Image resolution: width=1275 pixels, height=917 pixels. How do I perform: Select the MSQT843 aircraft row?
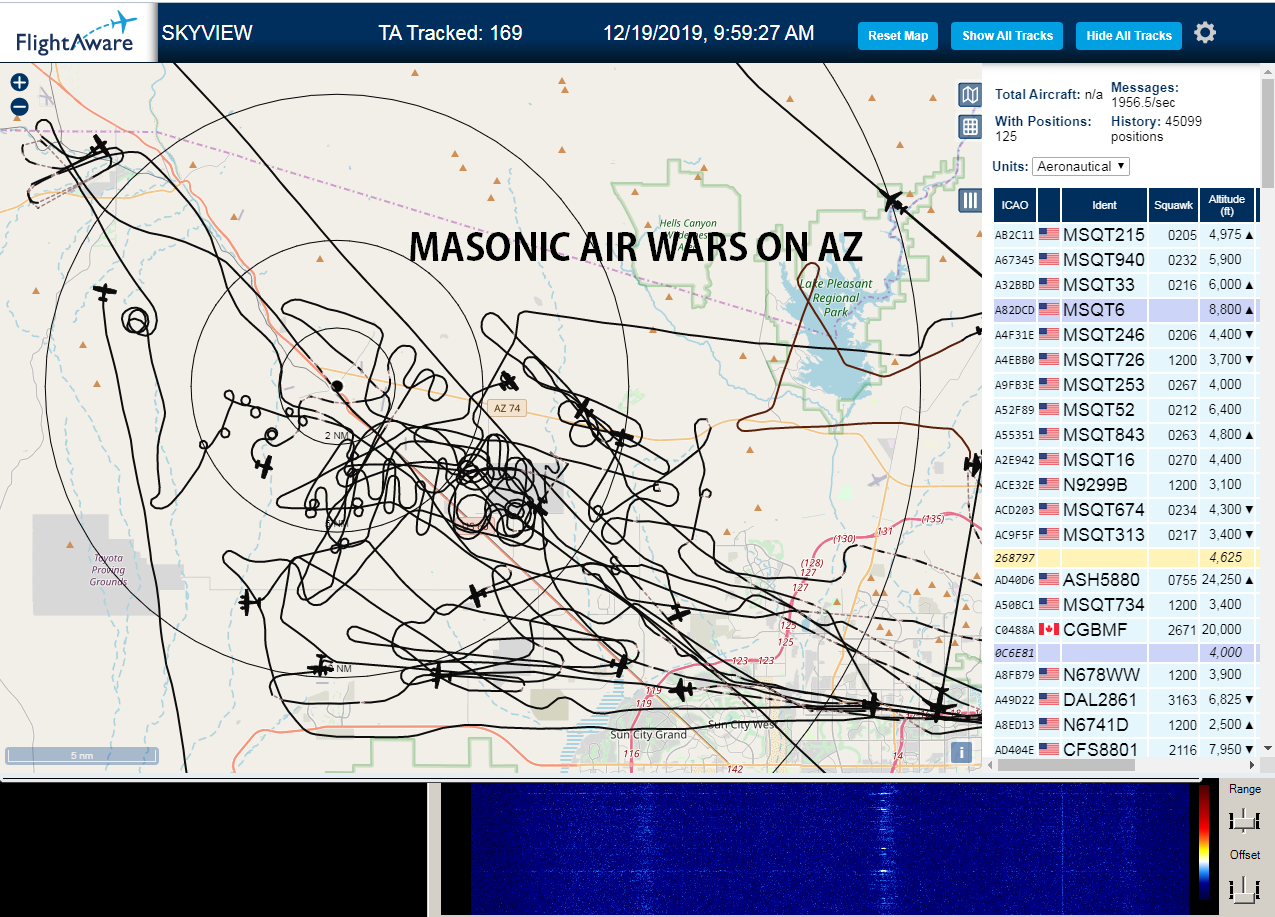tap(1126, 435)
